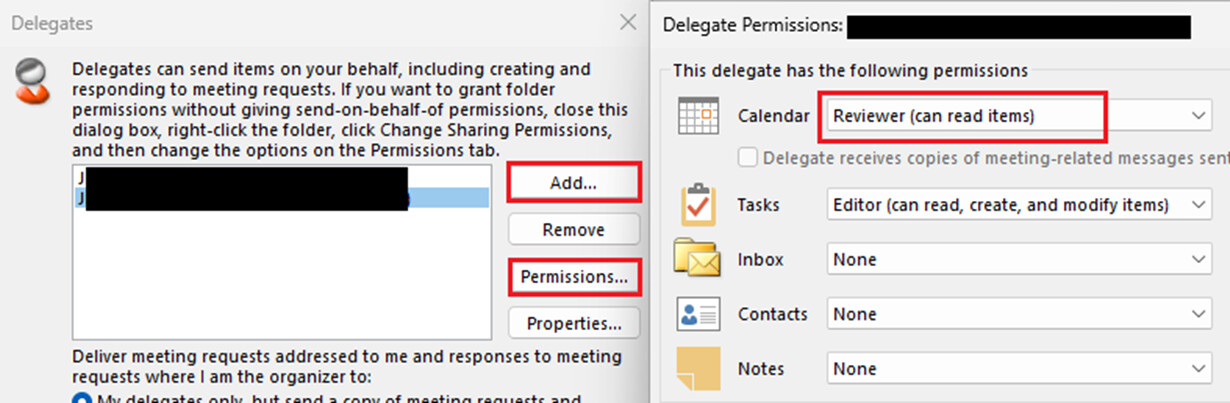
Task: Click the Add... button
Action: pos(574,183)
